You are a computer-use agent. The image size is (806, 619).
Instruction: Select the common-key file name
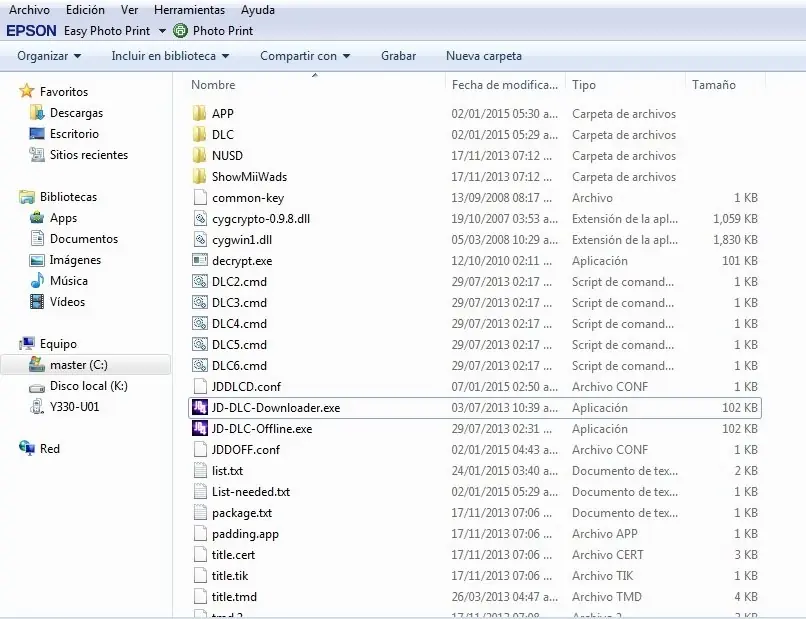[x=248, y=198]
